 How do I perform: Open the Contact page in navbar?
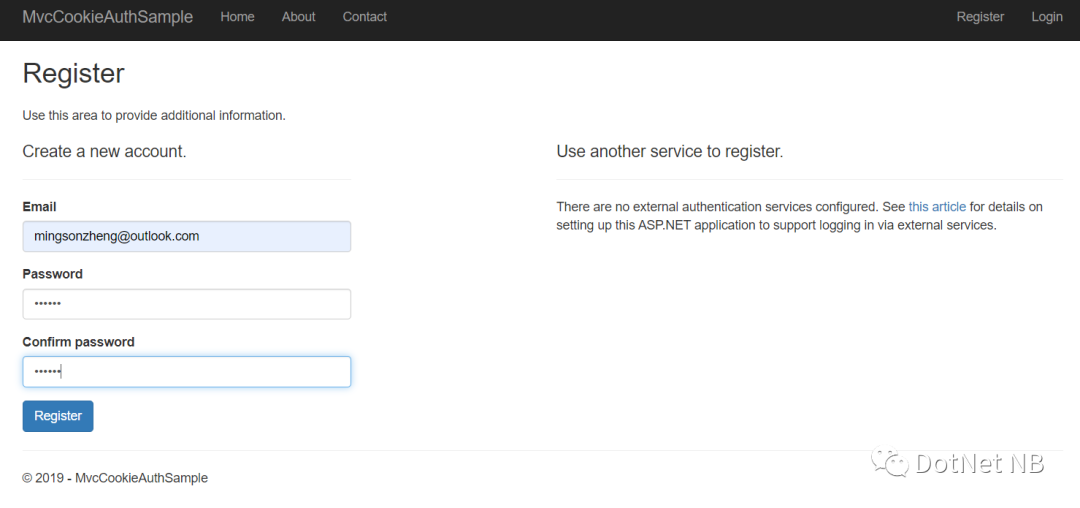pos(364,17)
